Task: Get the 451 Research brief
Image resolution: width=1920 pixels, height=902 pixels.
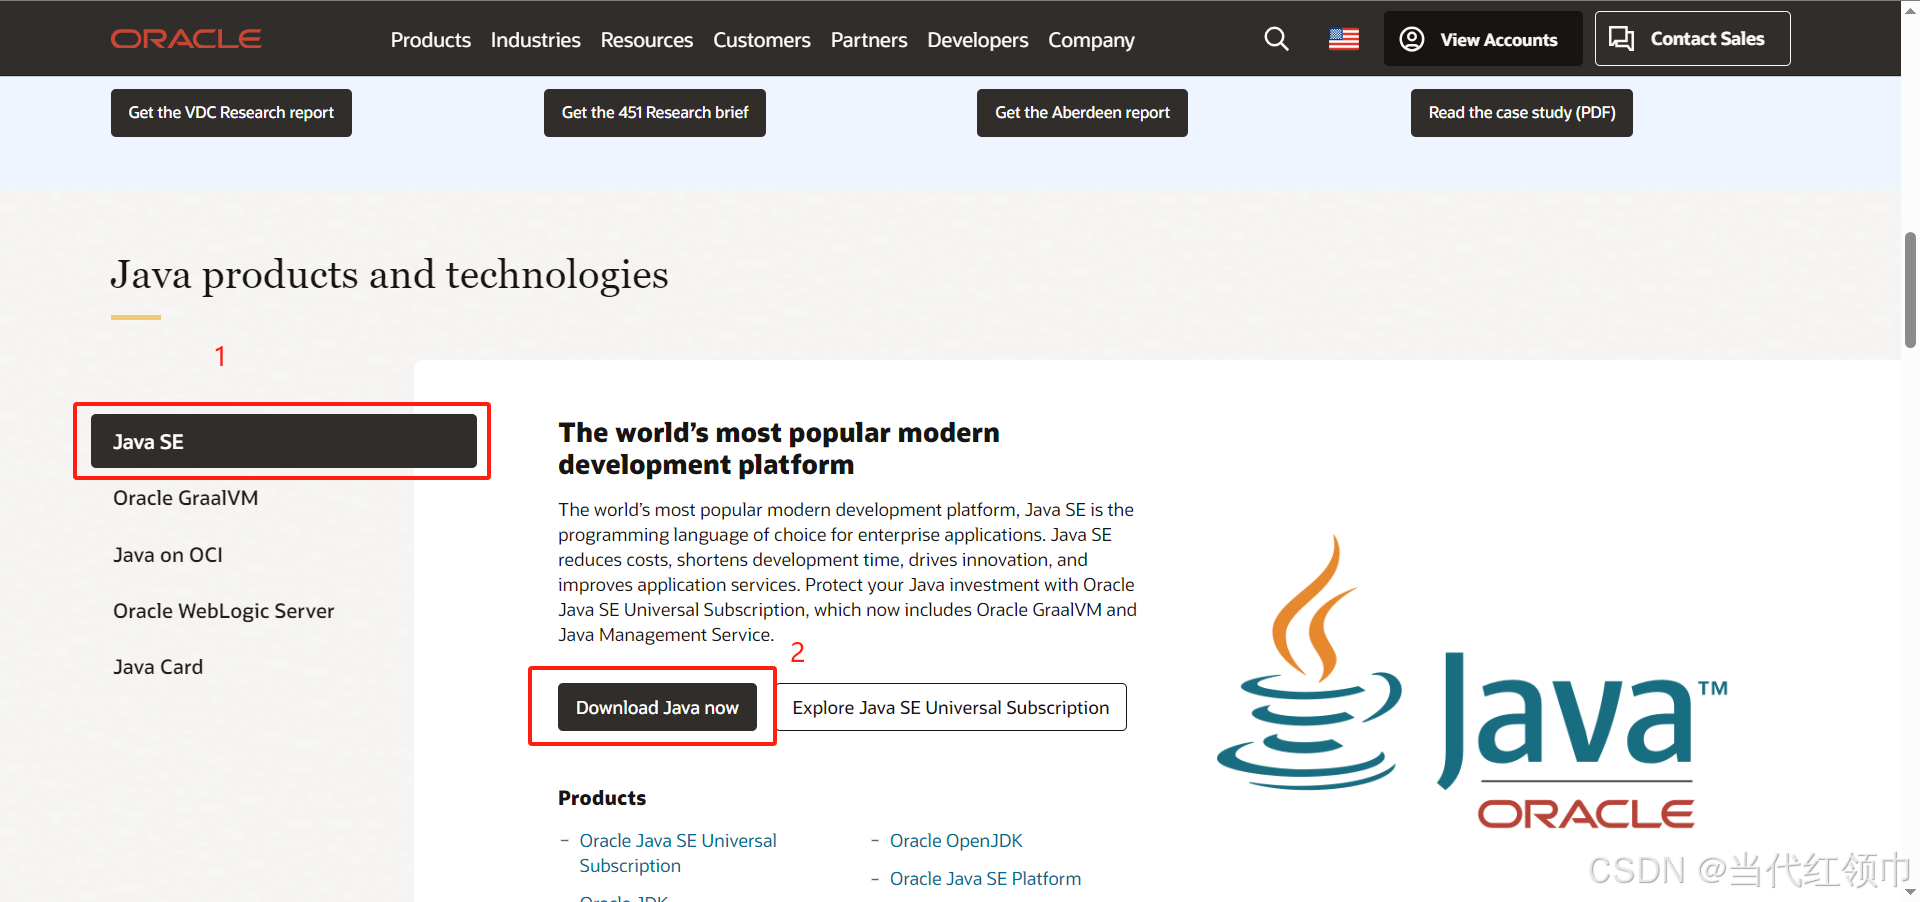Action: click(655, 113)
